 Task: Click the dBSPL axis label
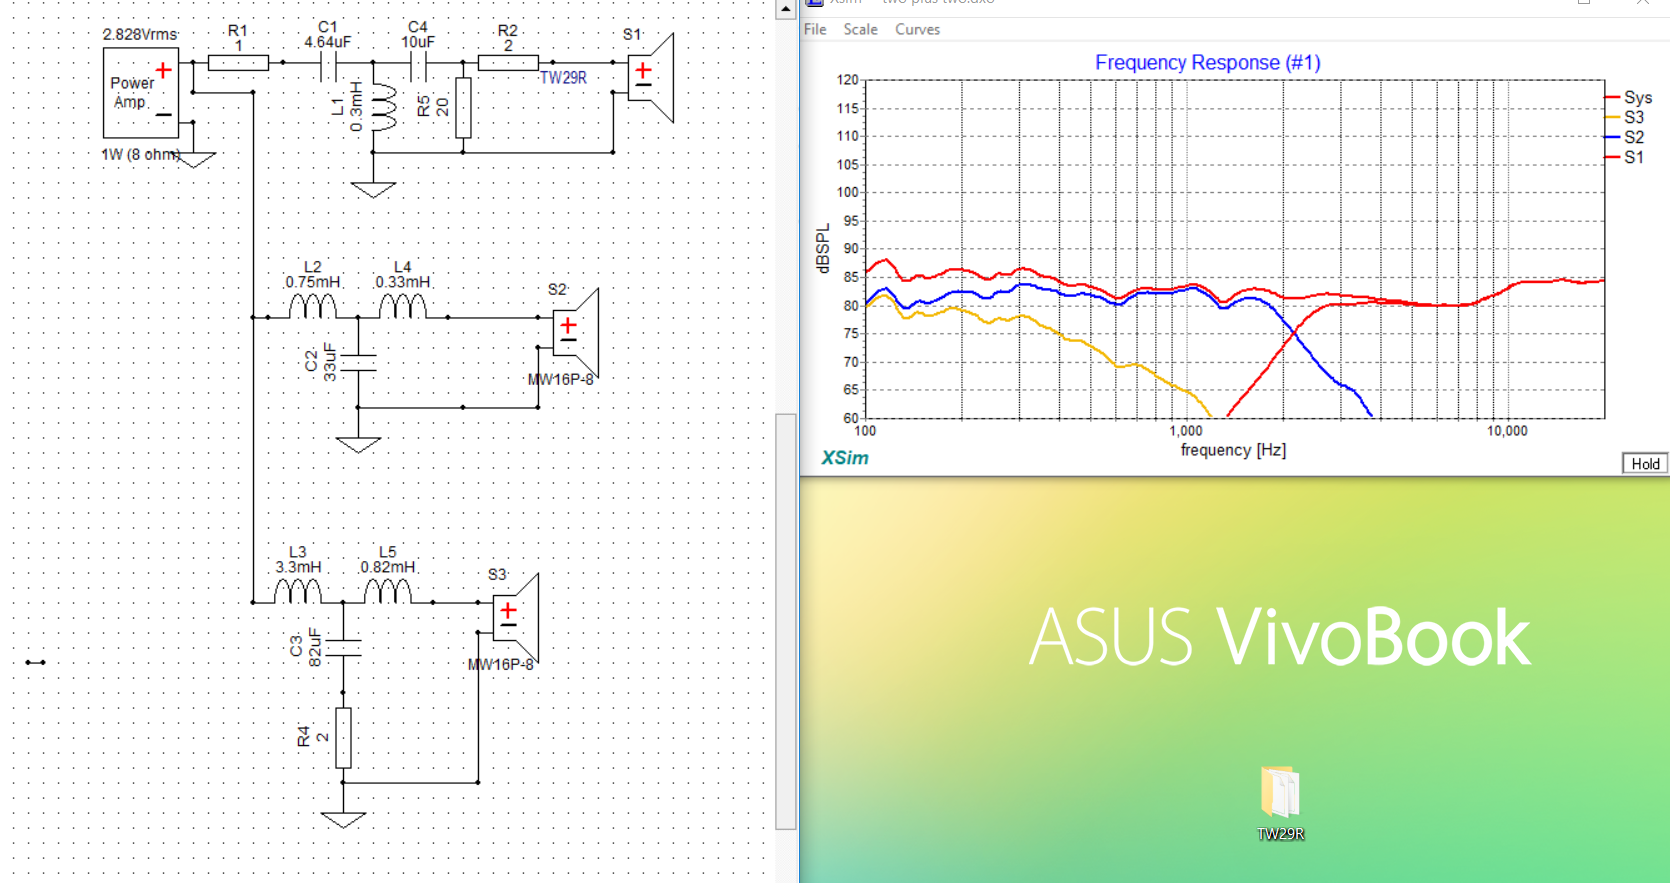point(823,248)
